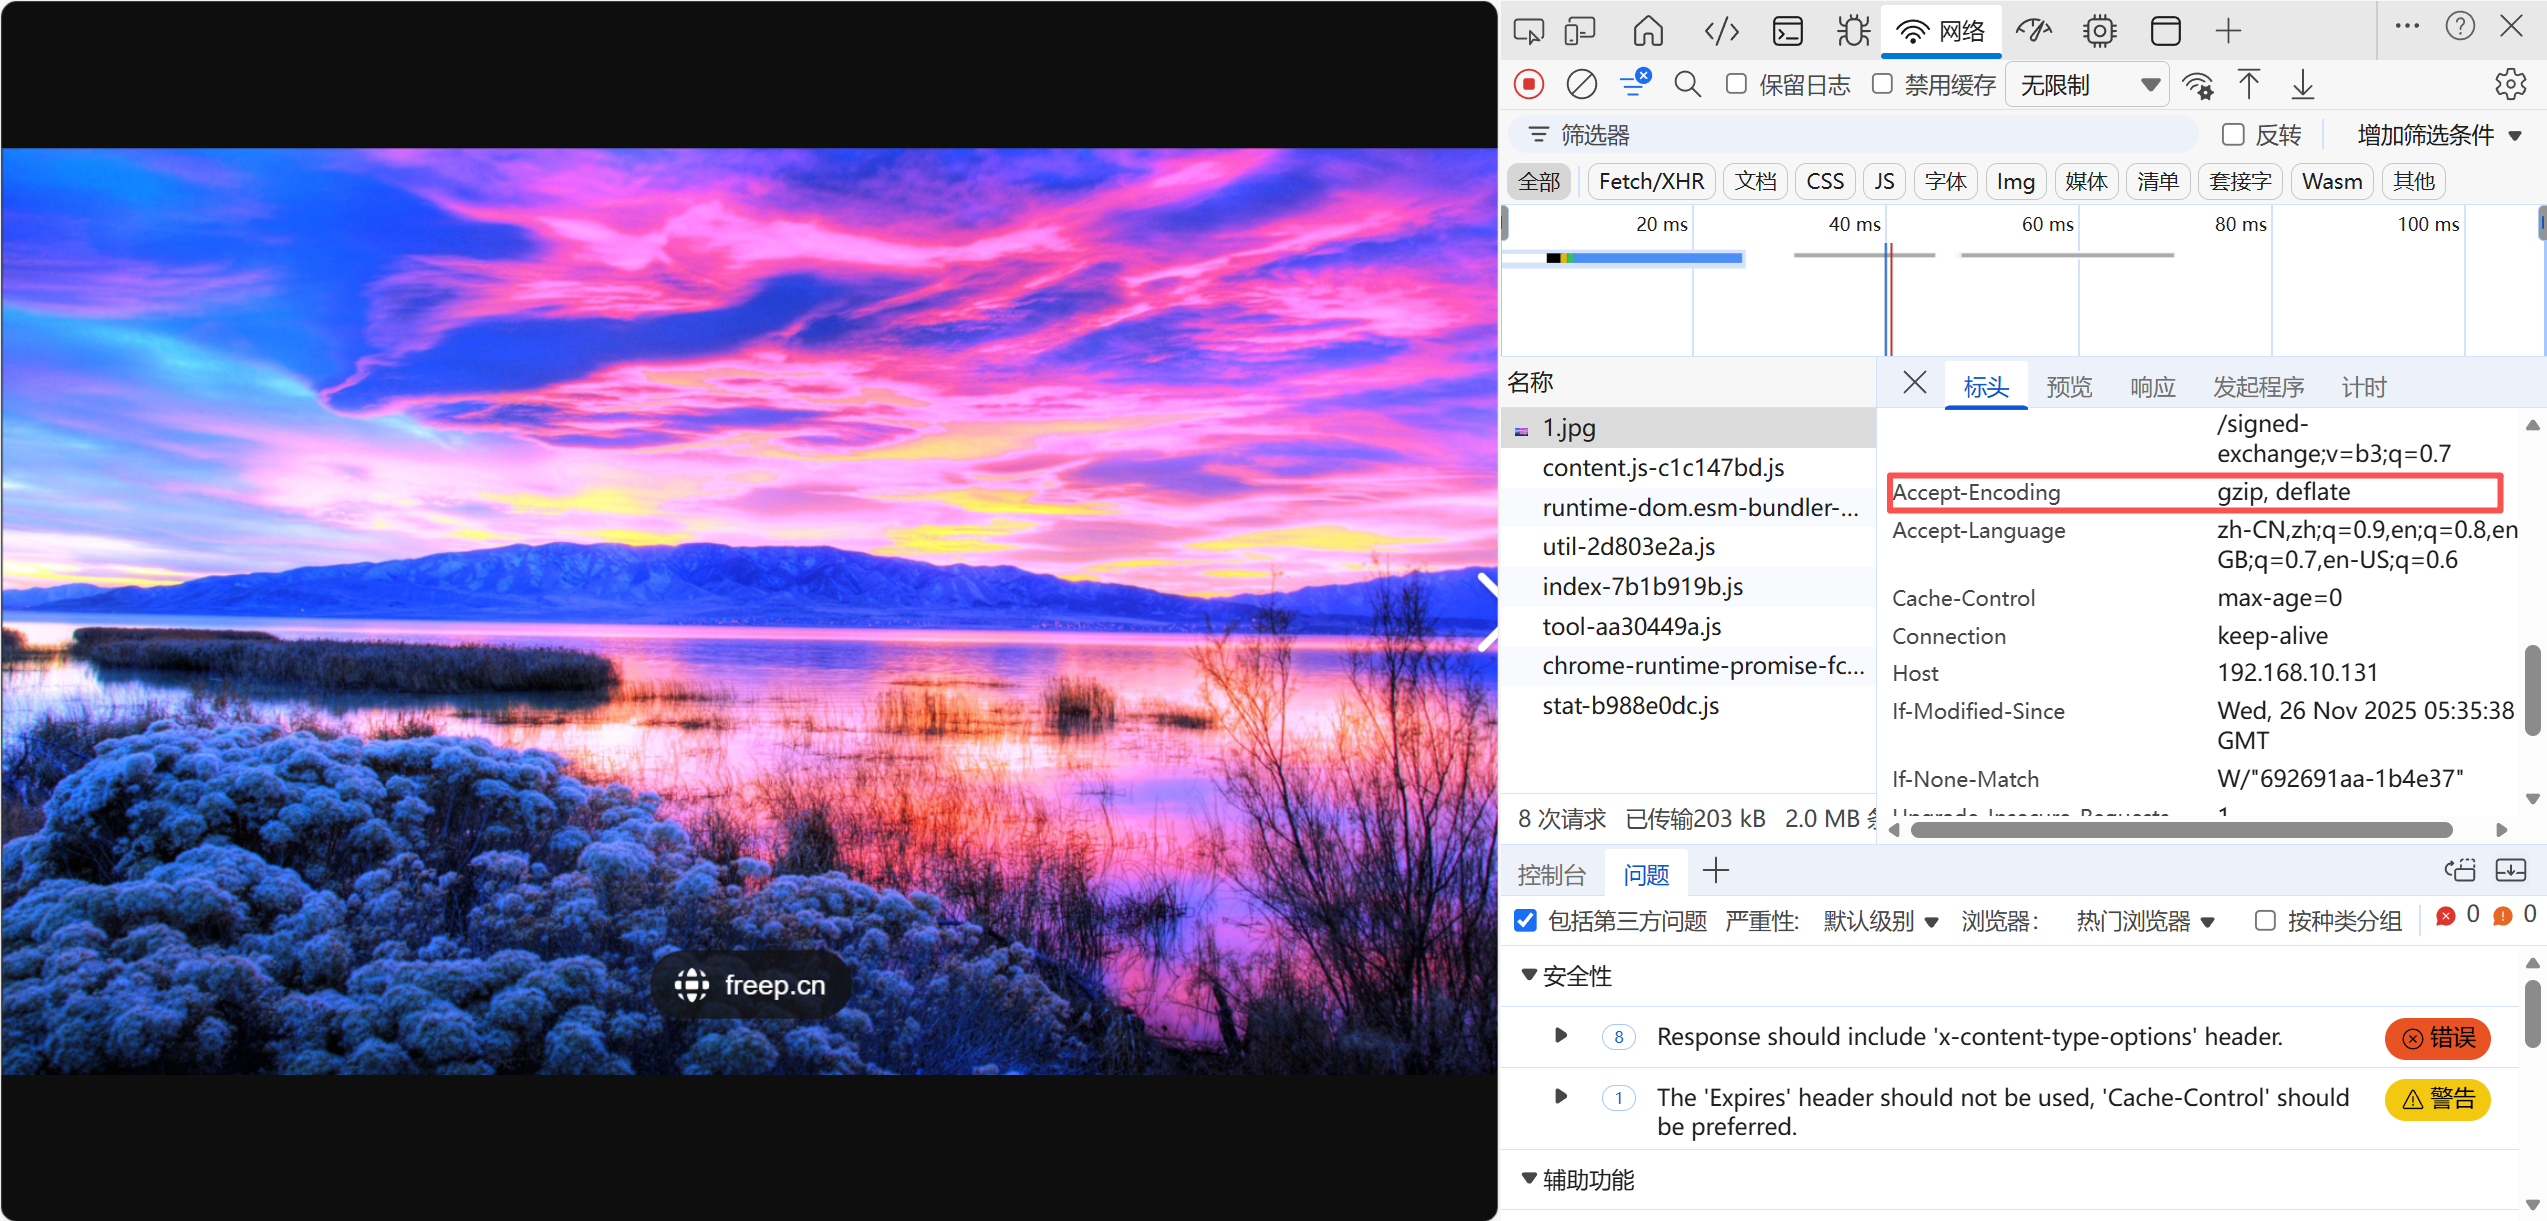Image resolution: width=2547 pixels, height=1221 pixels.
Task: Filter requests by Fetch/XHR
Action: pyautogui.click(x=1651, y=181)
